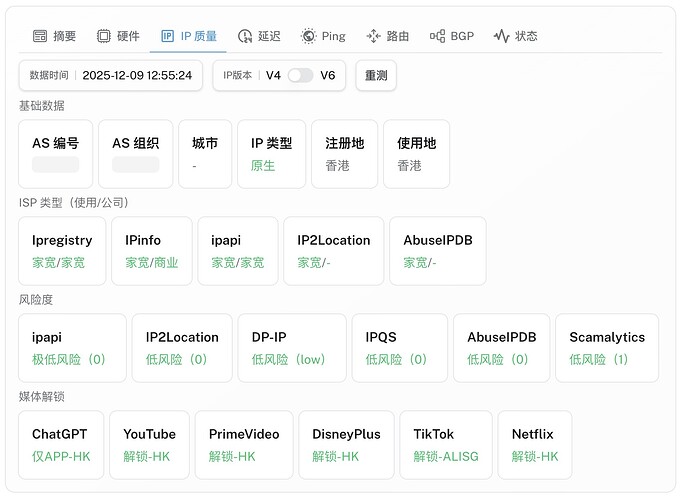Image resolution: width=682 pixels, height=500 pixels.
Task: Click the 延迟 latency clock icon
Action: pos(245,36)
